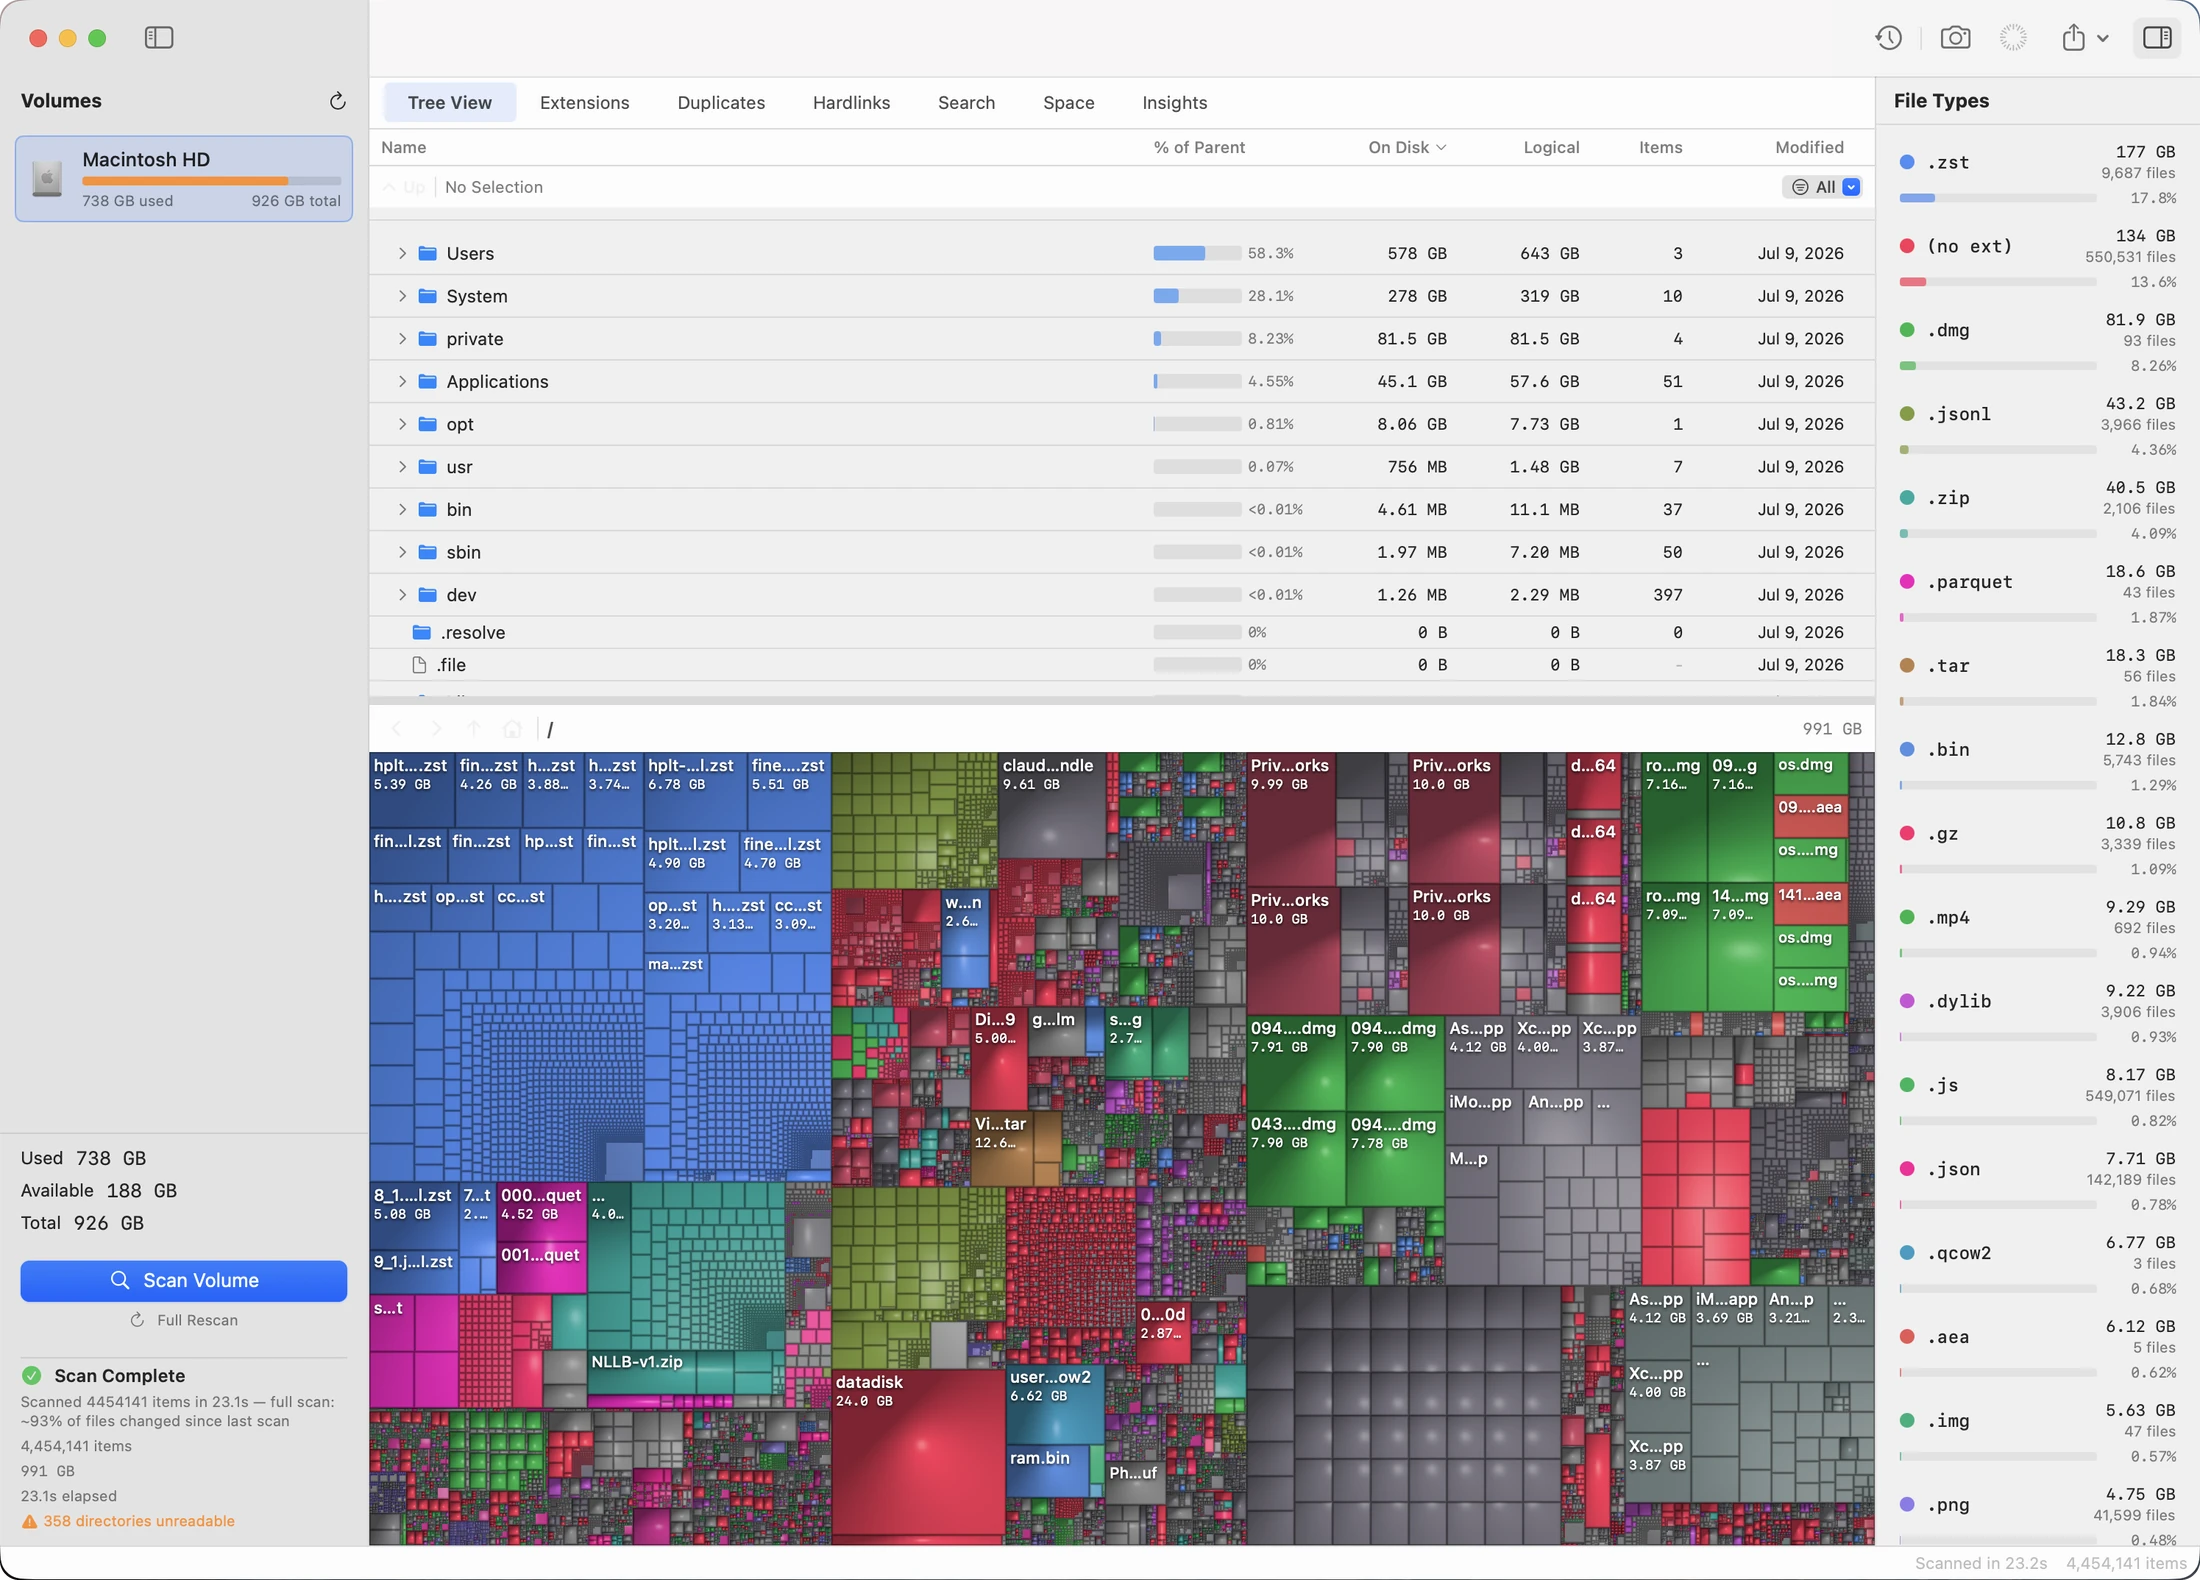
Task: Open the scan history clock icon
Action: pyautogui.click(x=1888, y=38)
